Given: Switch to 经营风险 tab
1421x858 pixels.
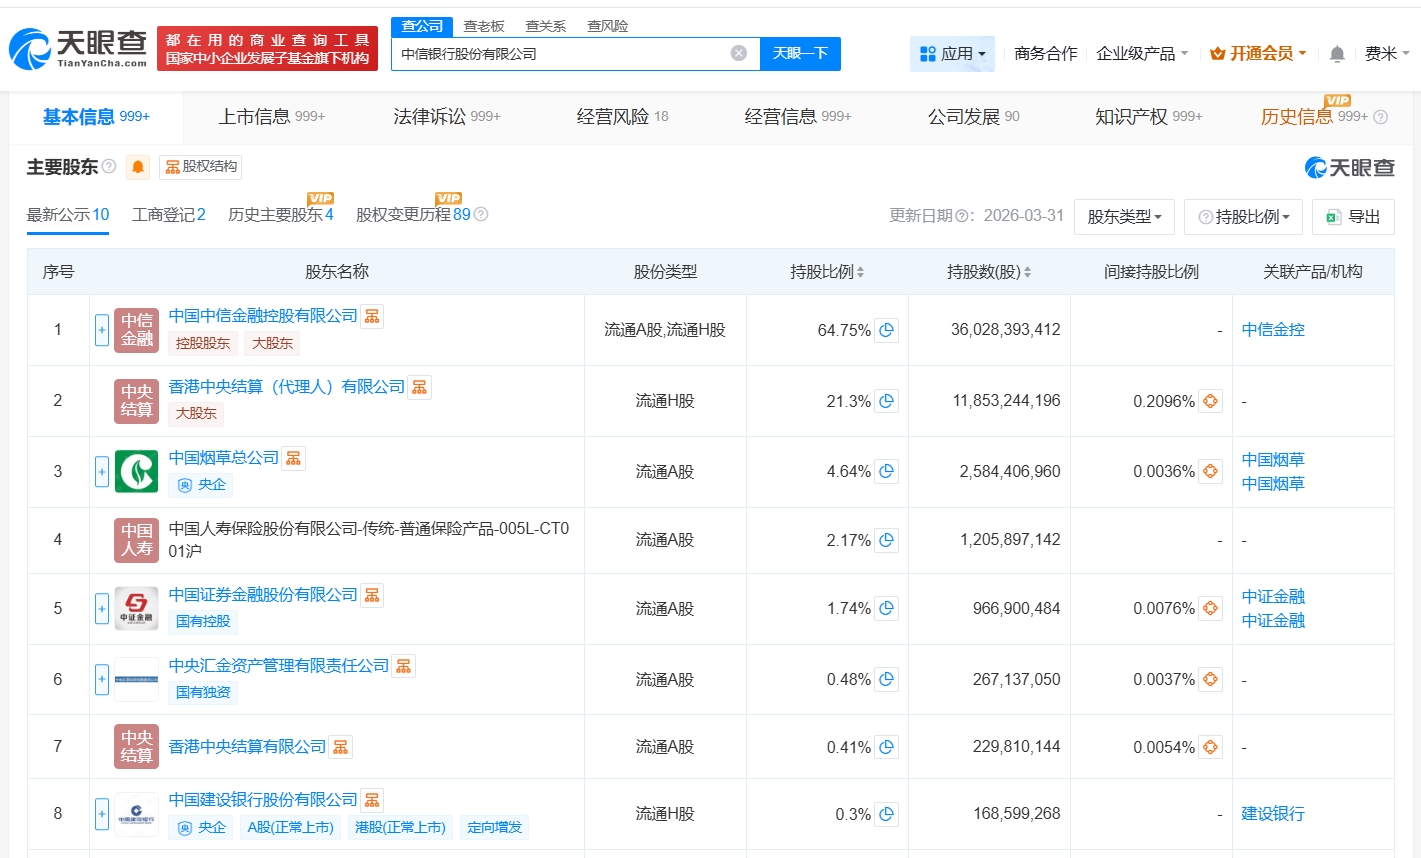Looking at the screenshot, I should [622, 117].
